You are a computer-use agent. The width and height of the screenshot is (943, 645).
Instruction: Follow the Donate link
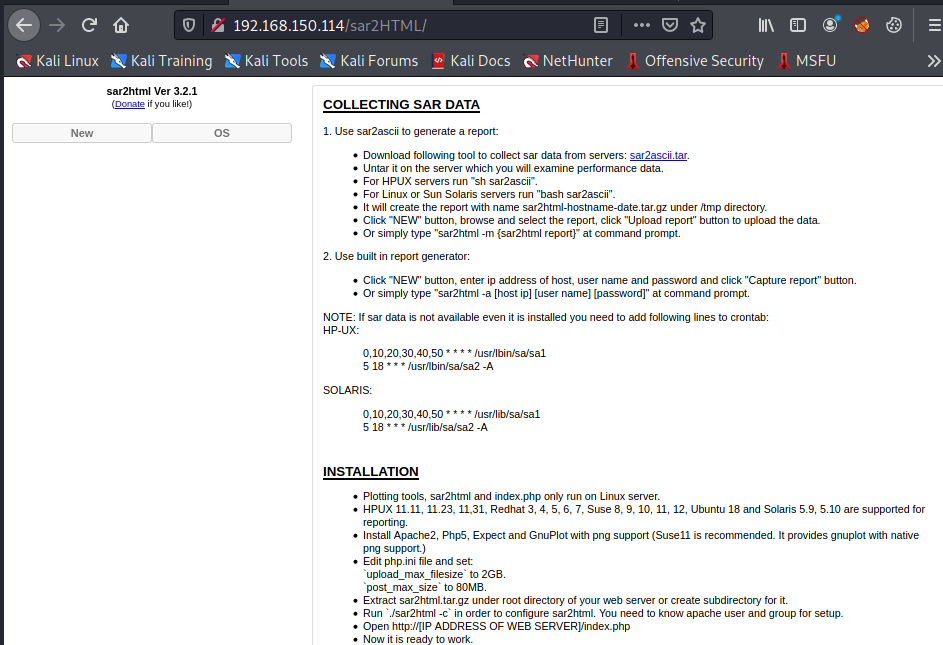[x=129, y=104]
